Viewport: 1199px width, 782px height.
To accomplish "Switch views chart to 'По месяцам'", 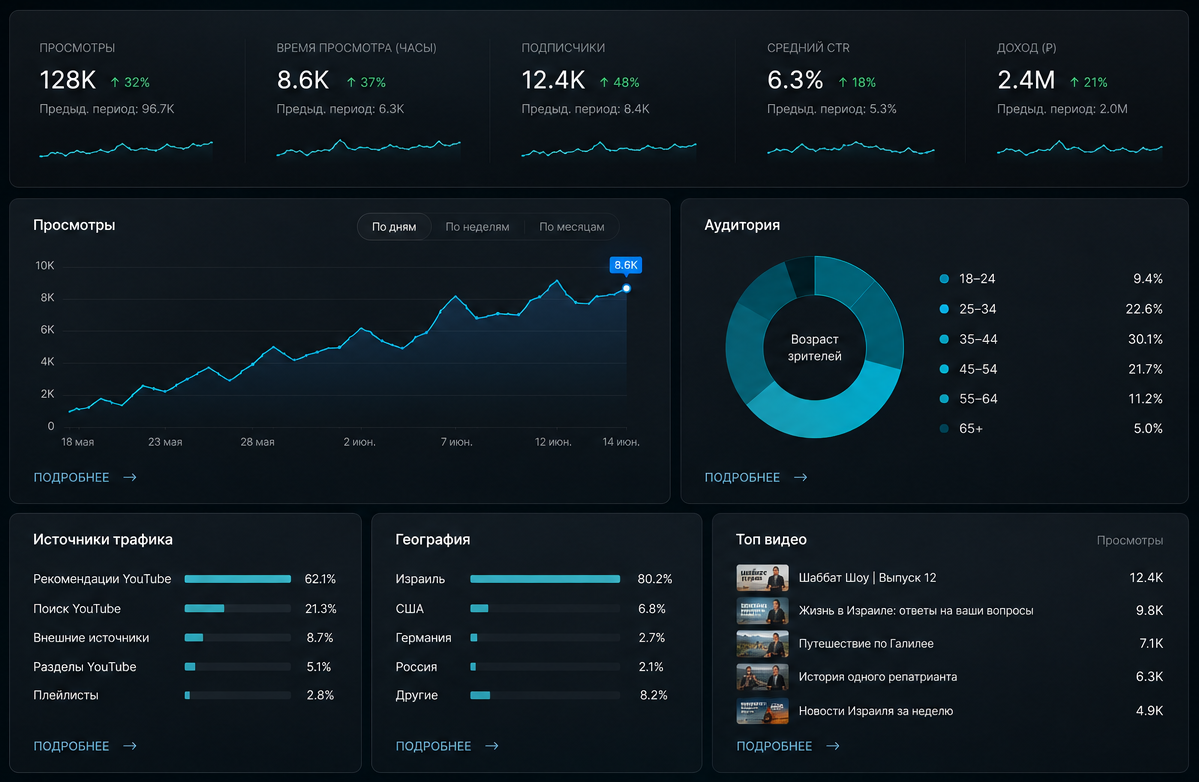I will [571, 227].
